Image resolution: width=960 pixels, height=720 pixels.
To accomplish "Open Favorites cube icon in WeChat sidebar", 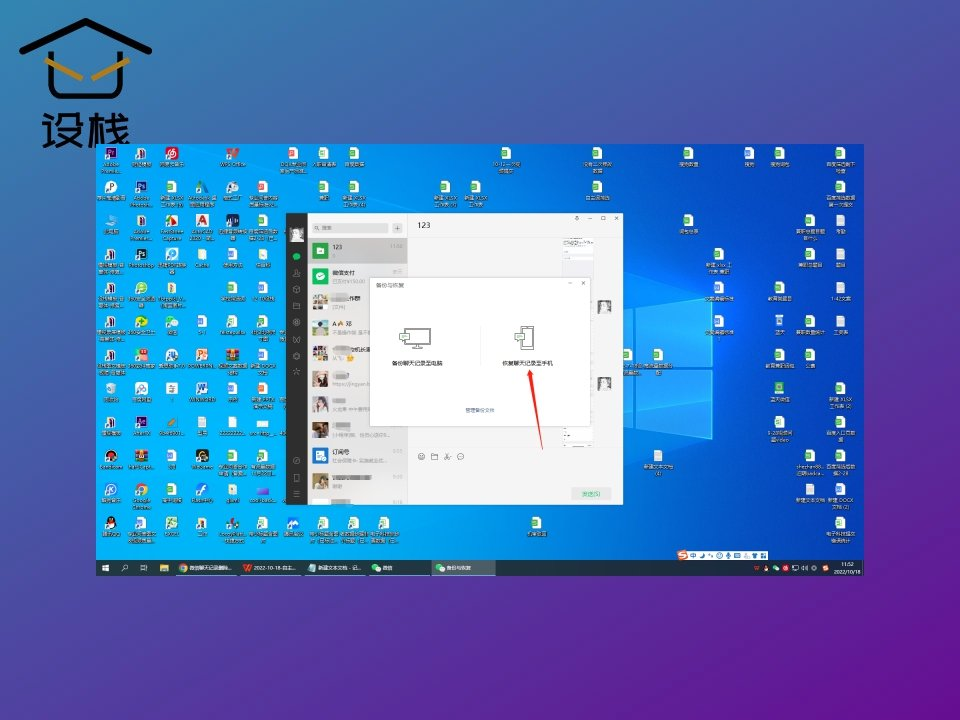I will pos(296,289).
